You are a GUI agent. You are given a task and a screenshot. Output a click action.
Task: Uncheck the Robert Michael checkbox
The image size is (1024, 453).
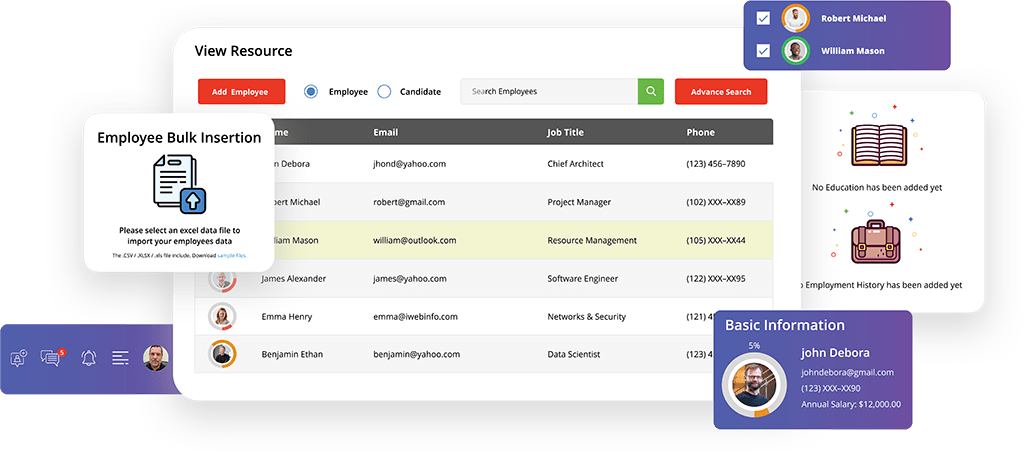[763, 18]
